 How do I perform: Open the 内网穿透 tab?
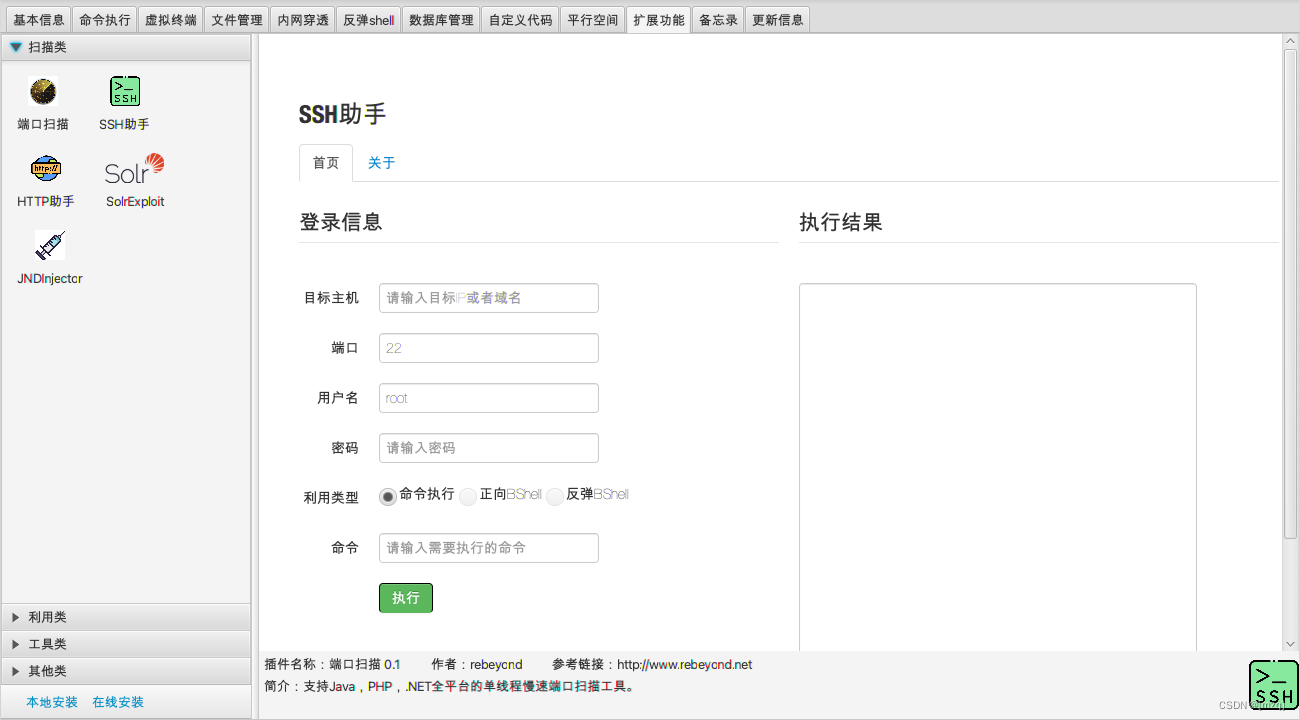click(x=303, y=20)
